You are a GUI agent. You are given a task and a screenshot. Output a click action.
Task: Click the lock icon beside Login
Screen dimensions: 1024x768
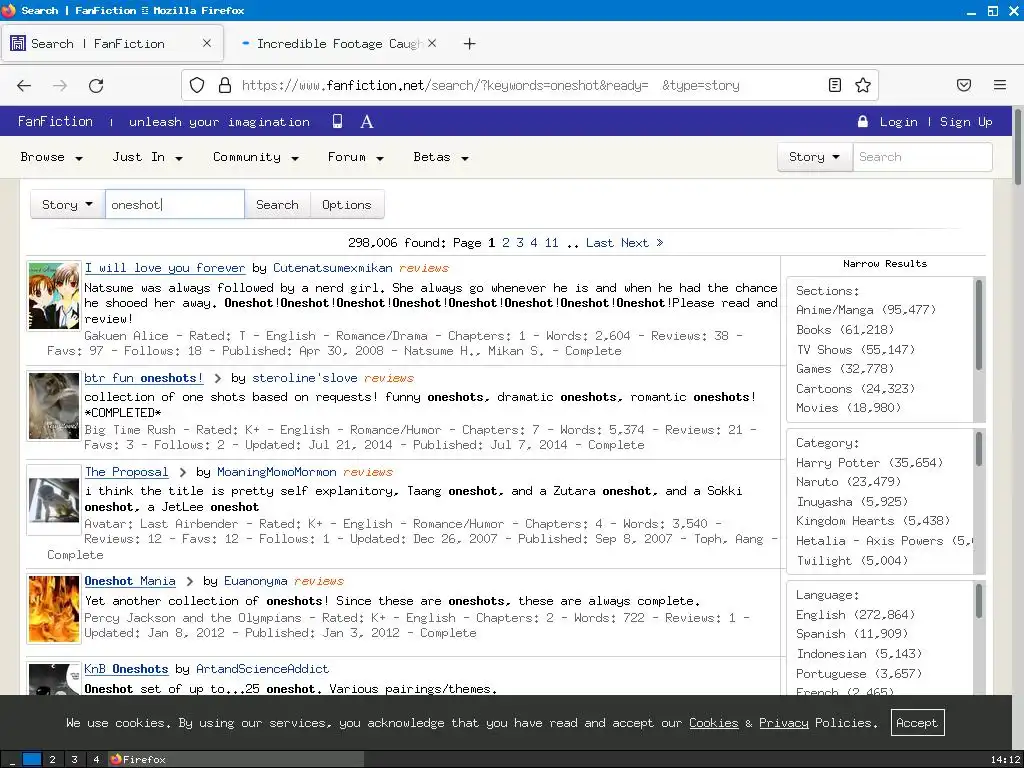click(863, 121)
